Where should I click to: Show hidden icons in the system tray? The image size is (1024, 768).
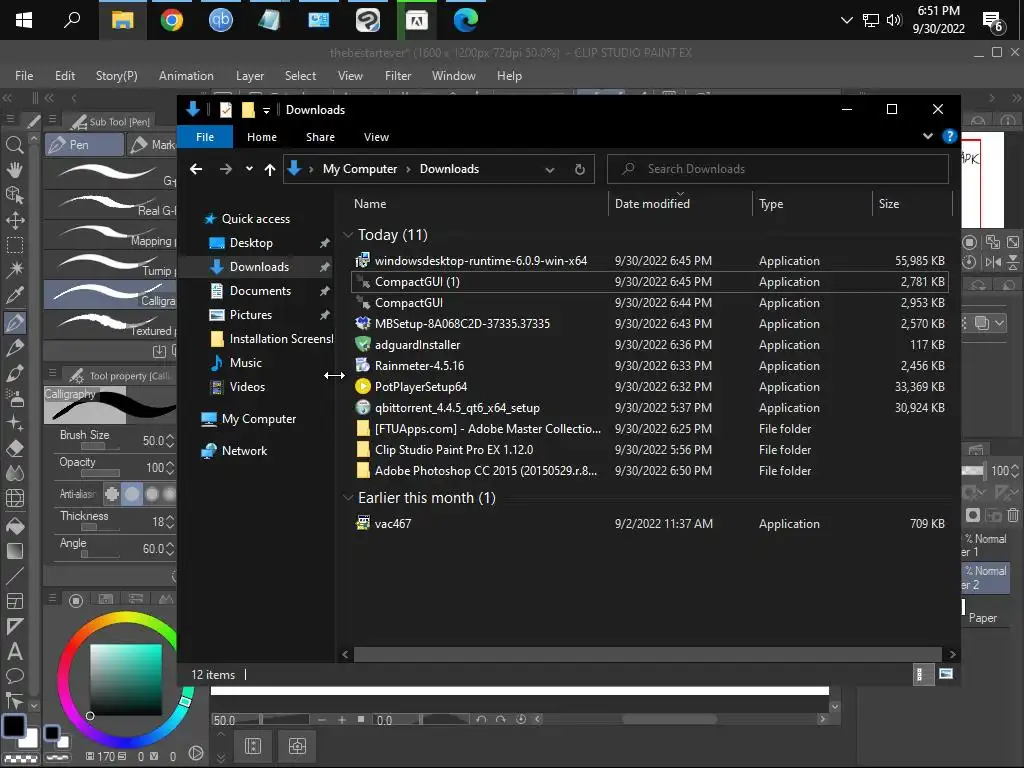[x=846, y=20]
